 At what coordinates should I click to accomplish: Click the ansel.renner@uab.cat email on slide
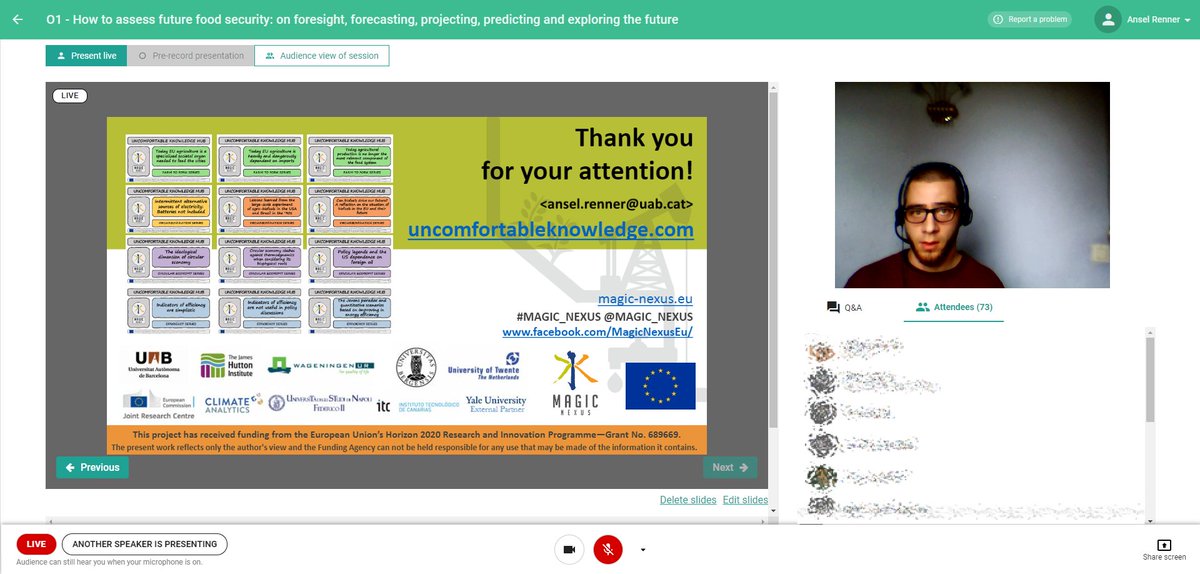click(x=615, y=204)
